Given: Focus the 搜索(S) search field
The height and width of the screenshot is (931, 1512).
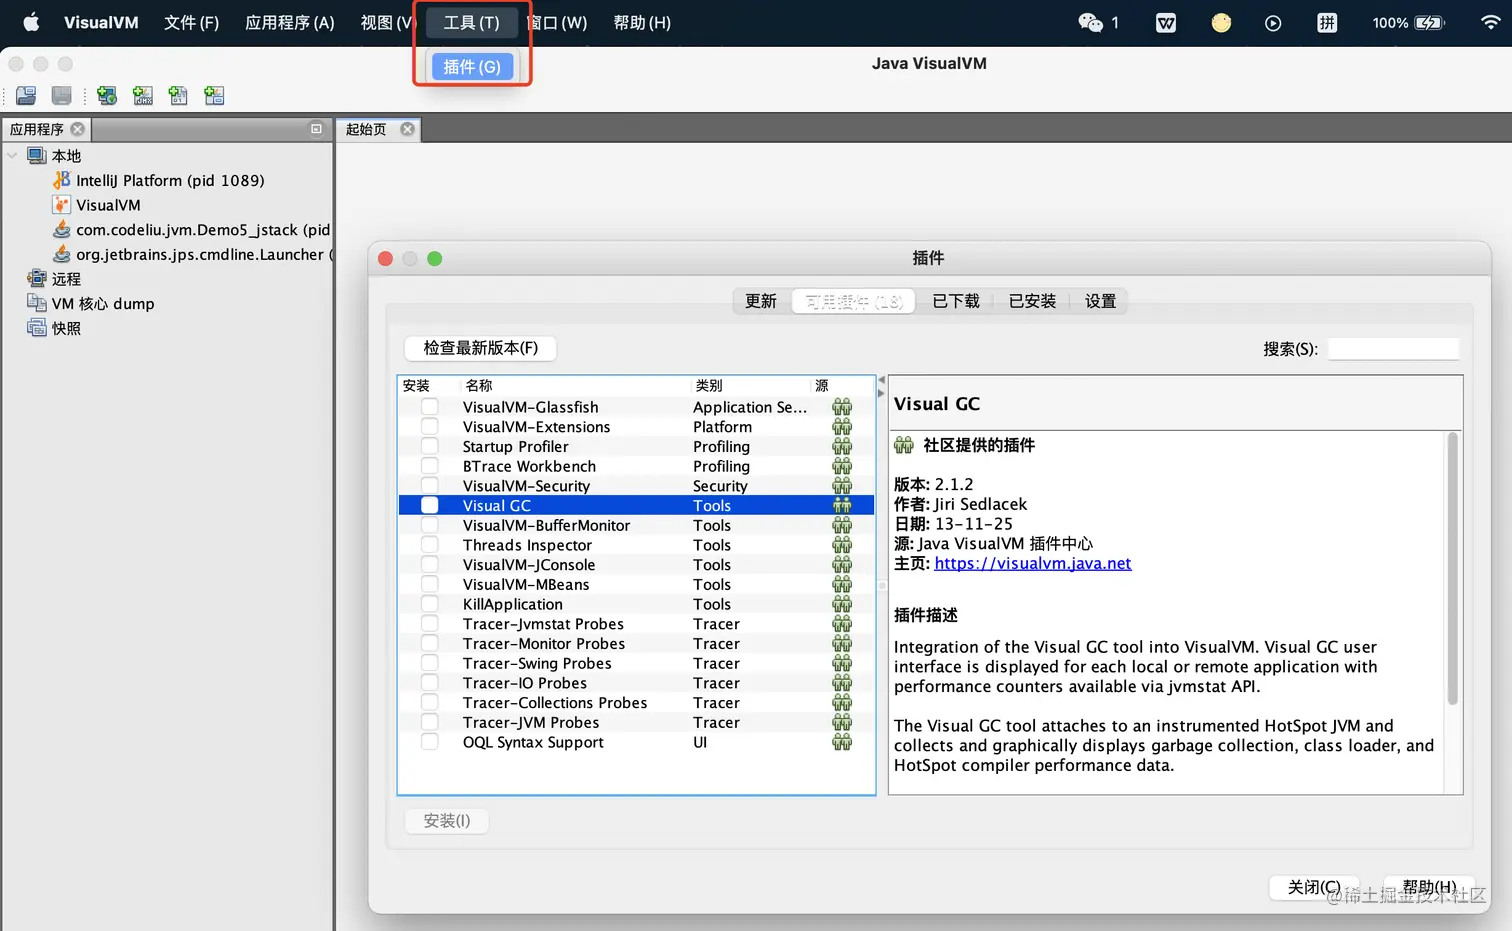Looking at the screenshot, I should click(1393, 349).
